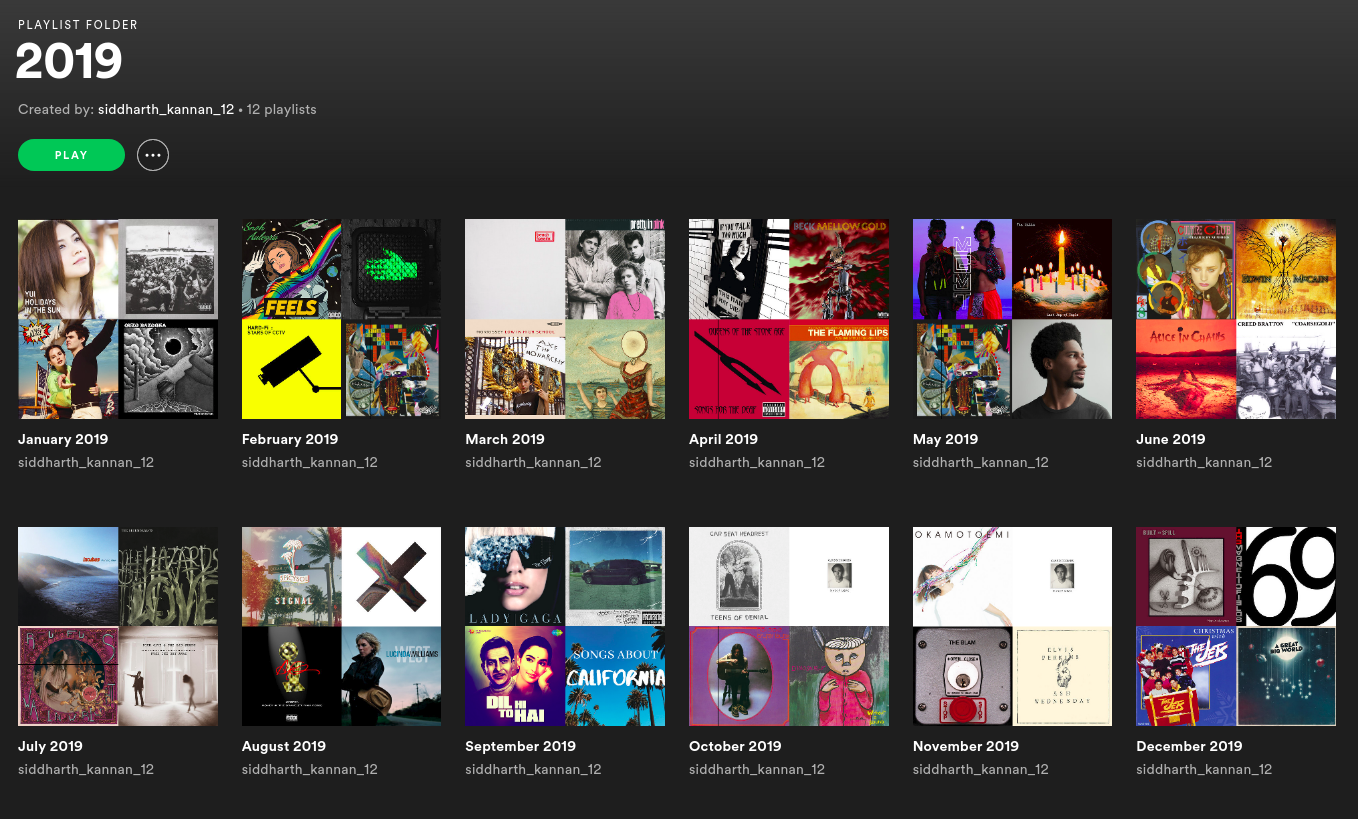1358x819 pixels.
Task: Click the owner name under May 2019
Action: 981,462
